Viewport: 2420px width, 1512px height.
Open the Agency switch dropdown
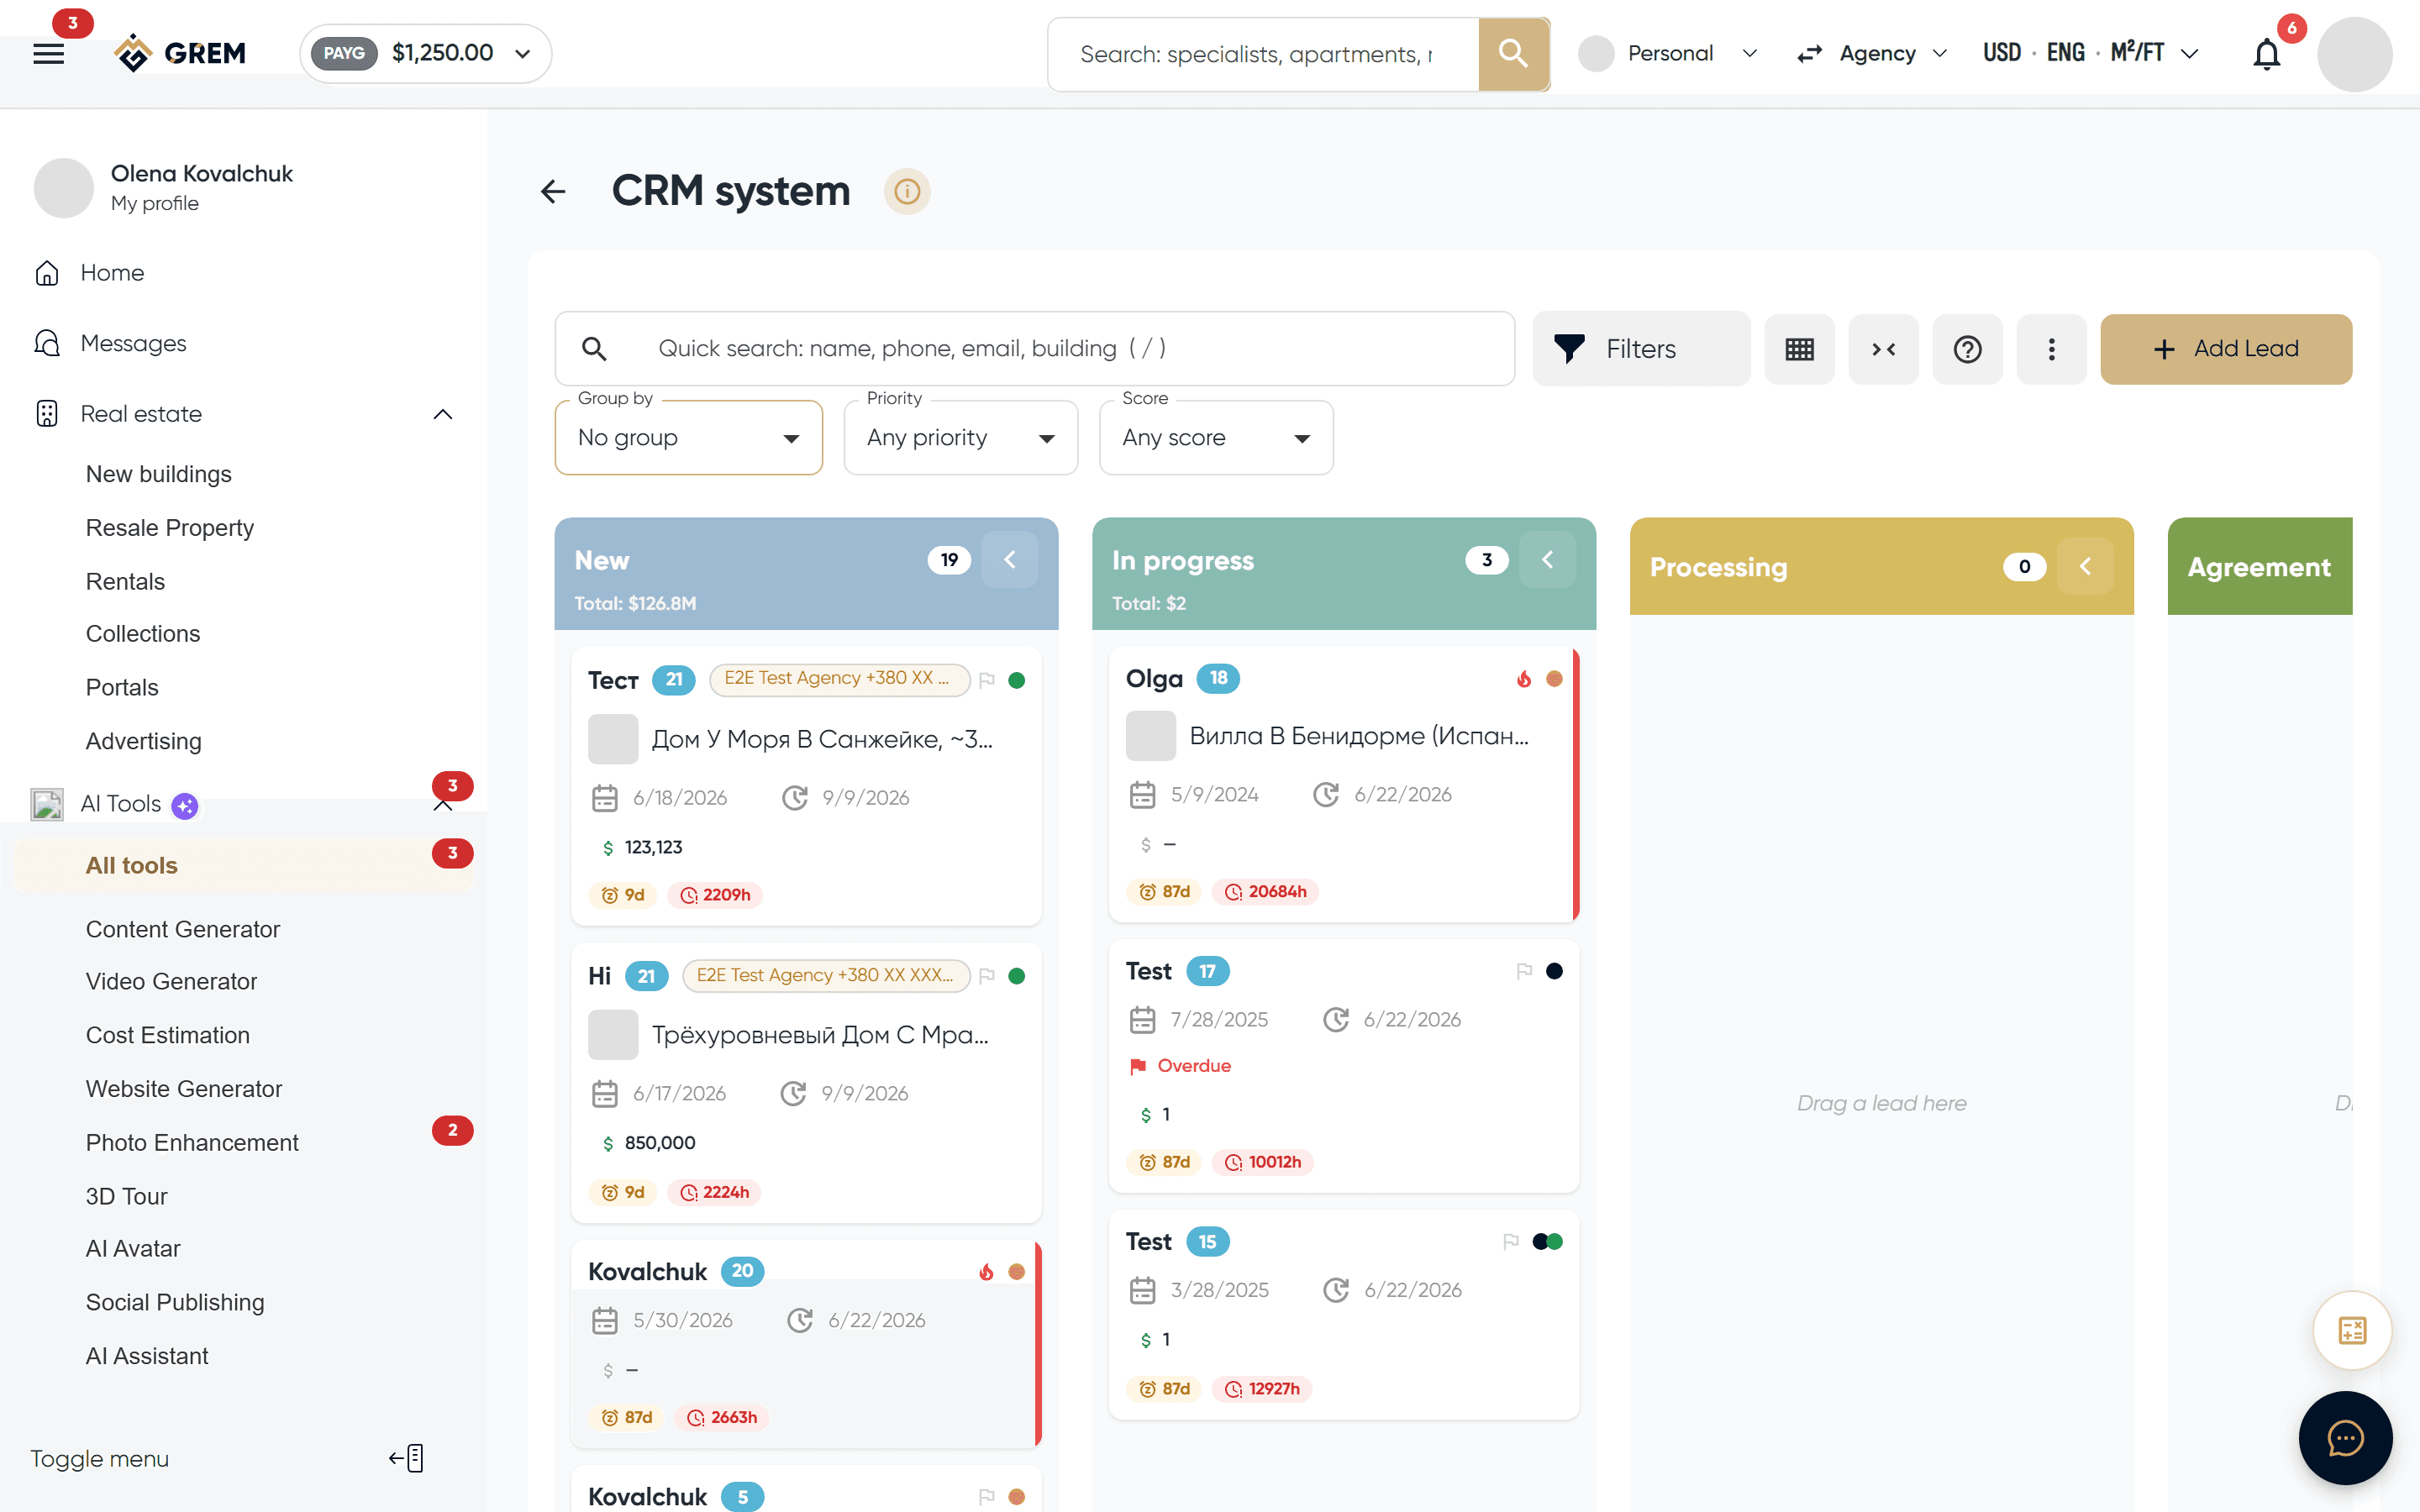tap(1872, 53)
